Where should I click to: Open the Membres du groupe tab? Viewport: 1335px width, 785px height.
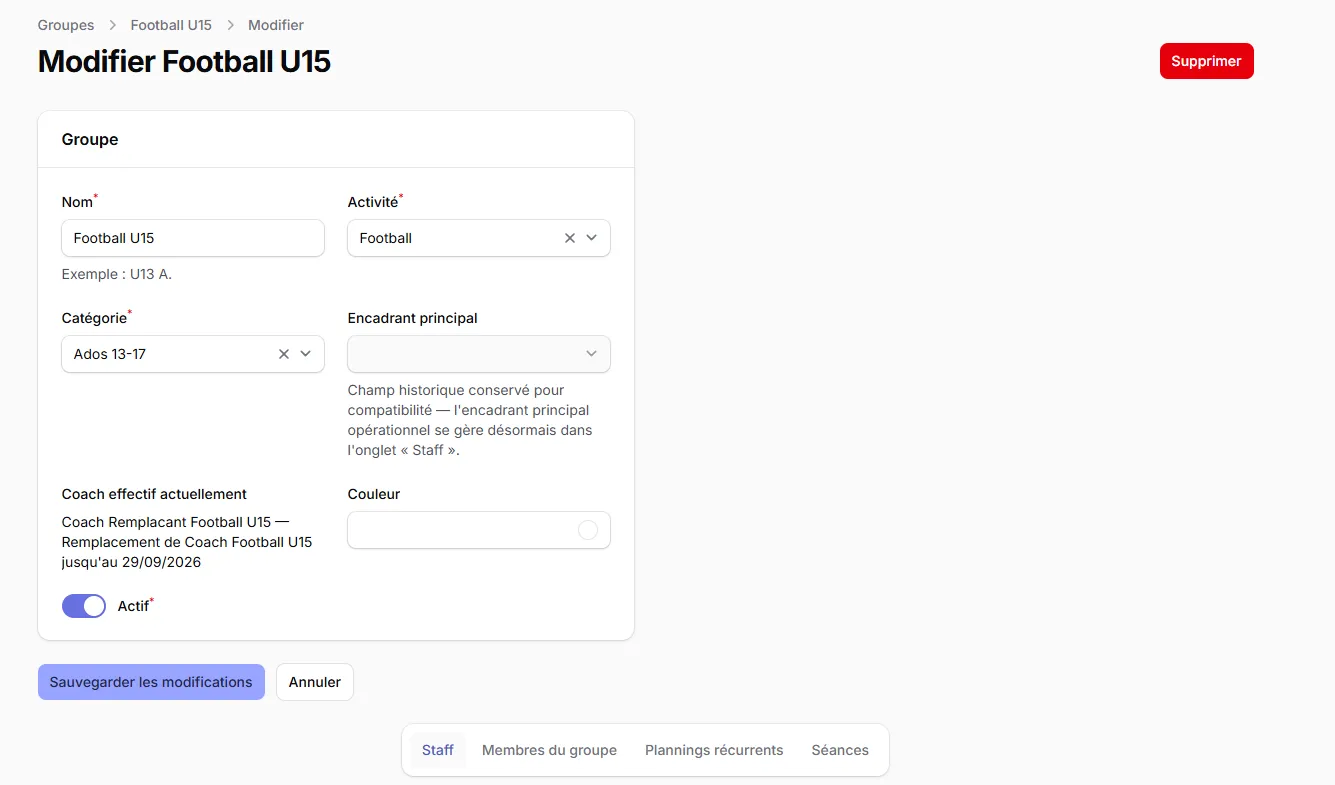point(549,750)
